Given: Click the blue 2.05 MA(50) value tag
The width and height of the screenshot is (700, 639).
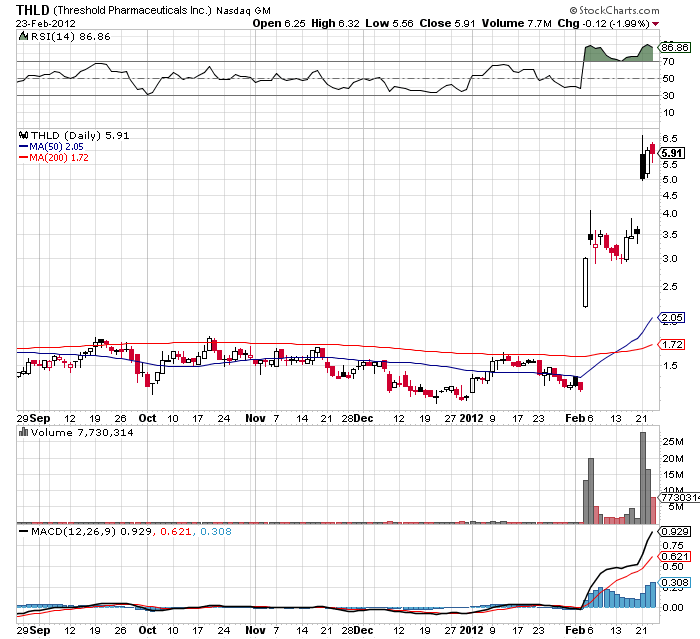Looking at the screenshot, I should (x=671, y=317).
